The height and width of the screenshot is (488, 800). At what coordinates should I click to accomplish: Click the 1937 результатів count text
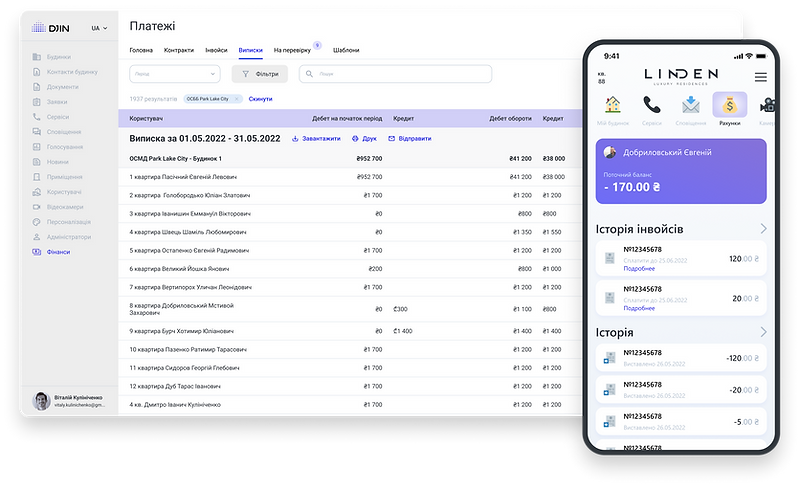click(153, 99)
